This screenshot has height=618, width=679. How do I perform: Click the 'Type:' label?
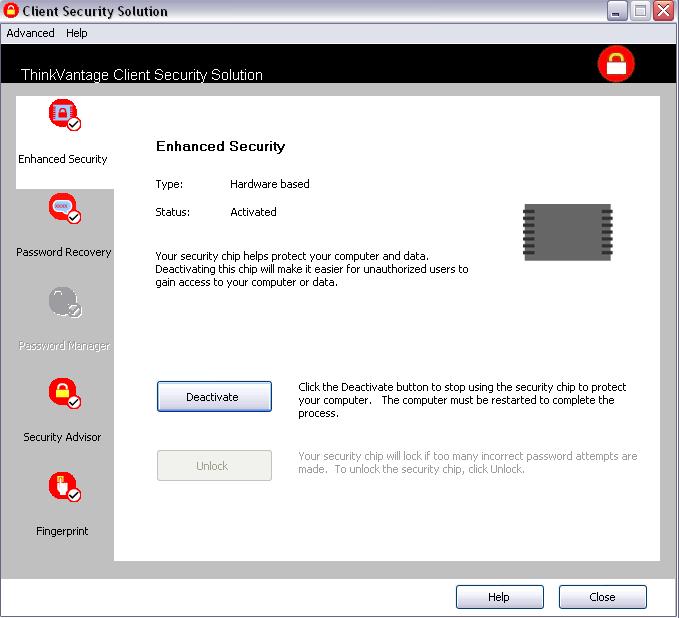[169, 184]
